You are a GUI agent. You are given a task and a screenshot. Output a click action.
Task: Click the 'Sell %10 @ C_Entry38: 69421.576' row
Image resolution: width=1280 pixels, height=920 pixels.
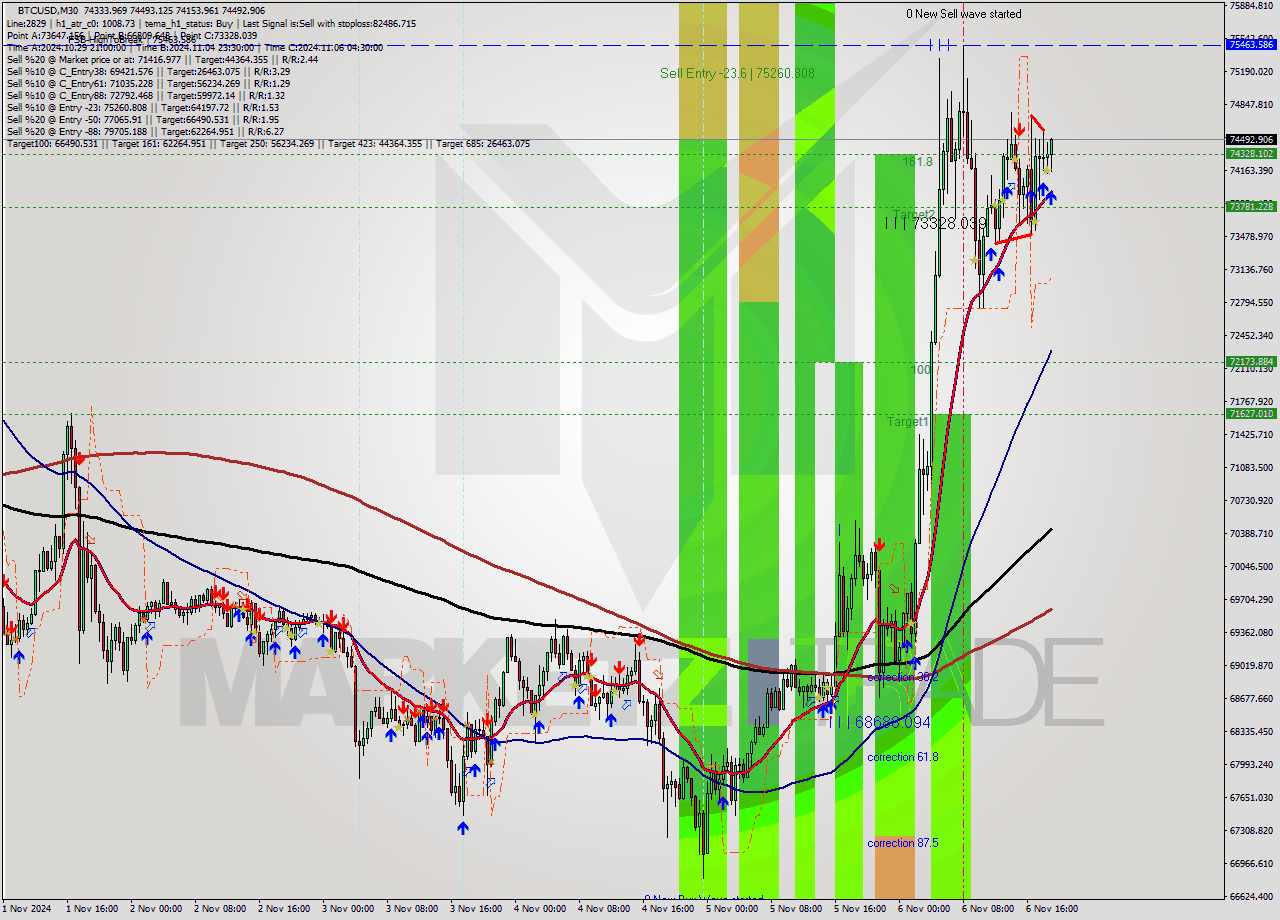point(148,72)
